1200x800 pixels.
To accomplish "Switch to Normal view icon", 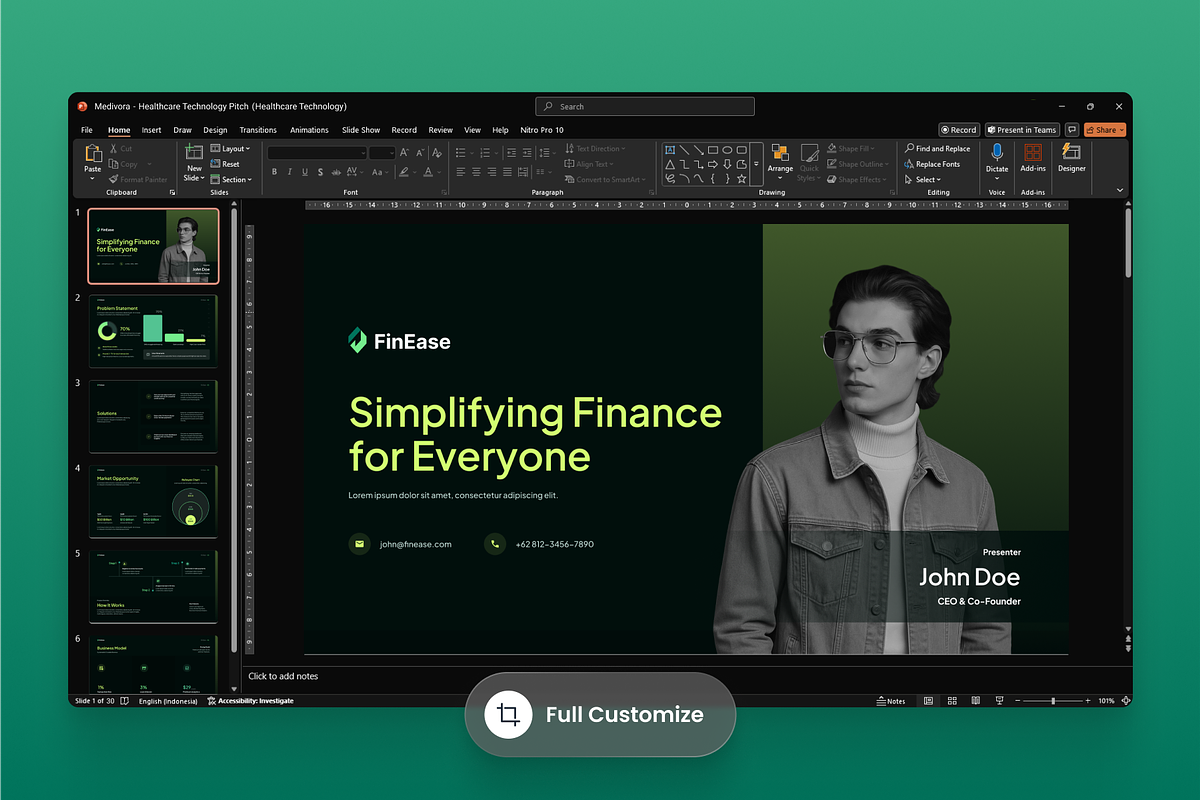I will click(x=928, y=701).
